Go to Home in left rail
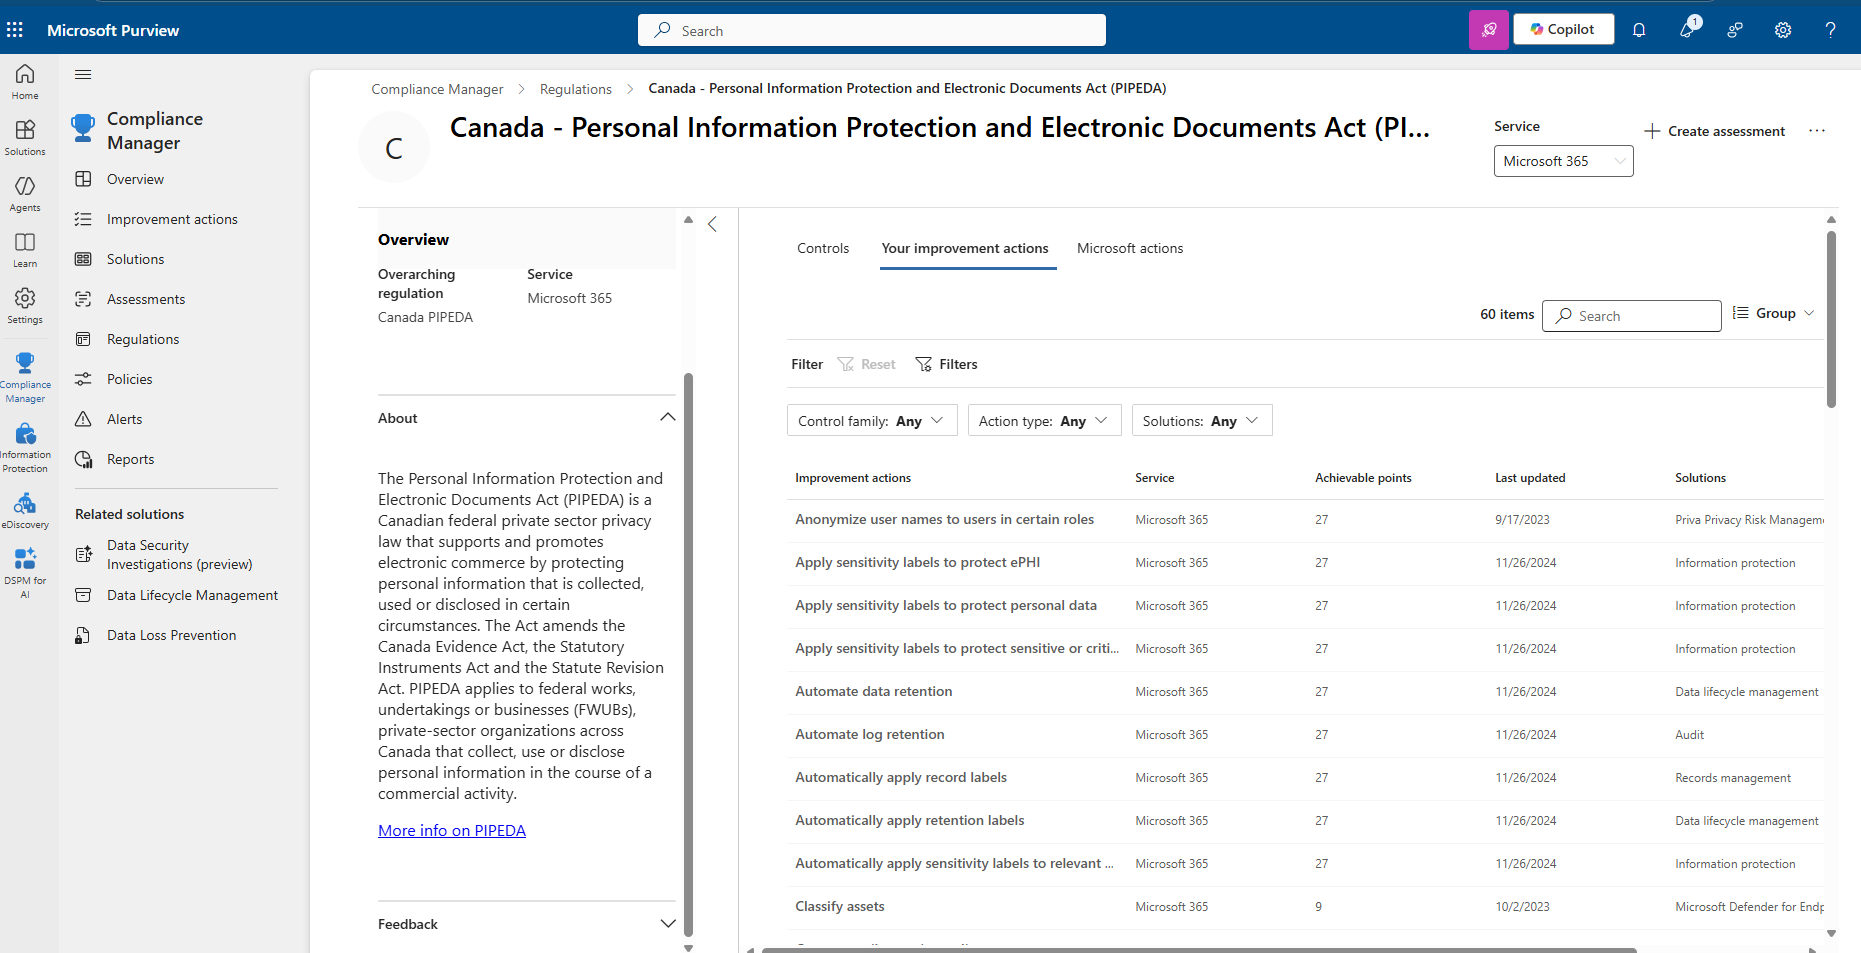The height and width of the screenshot is (953, 1861). coord(25,82)
